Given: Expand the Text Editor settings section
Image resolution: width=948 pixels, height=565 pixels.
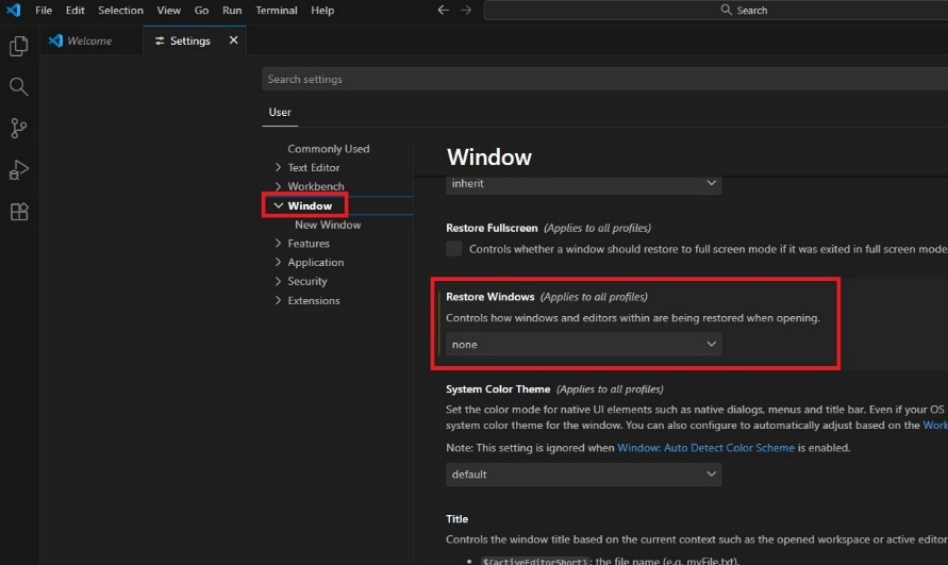Looking at the screenshot, I should pos(313,167).
